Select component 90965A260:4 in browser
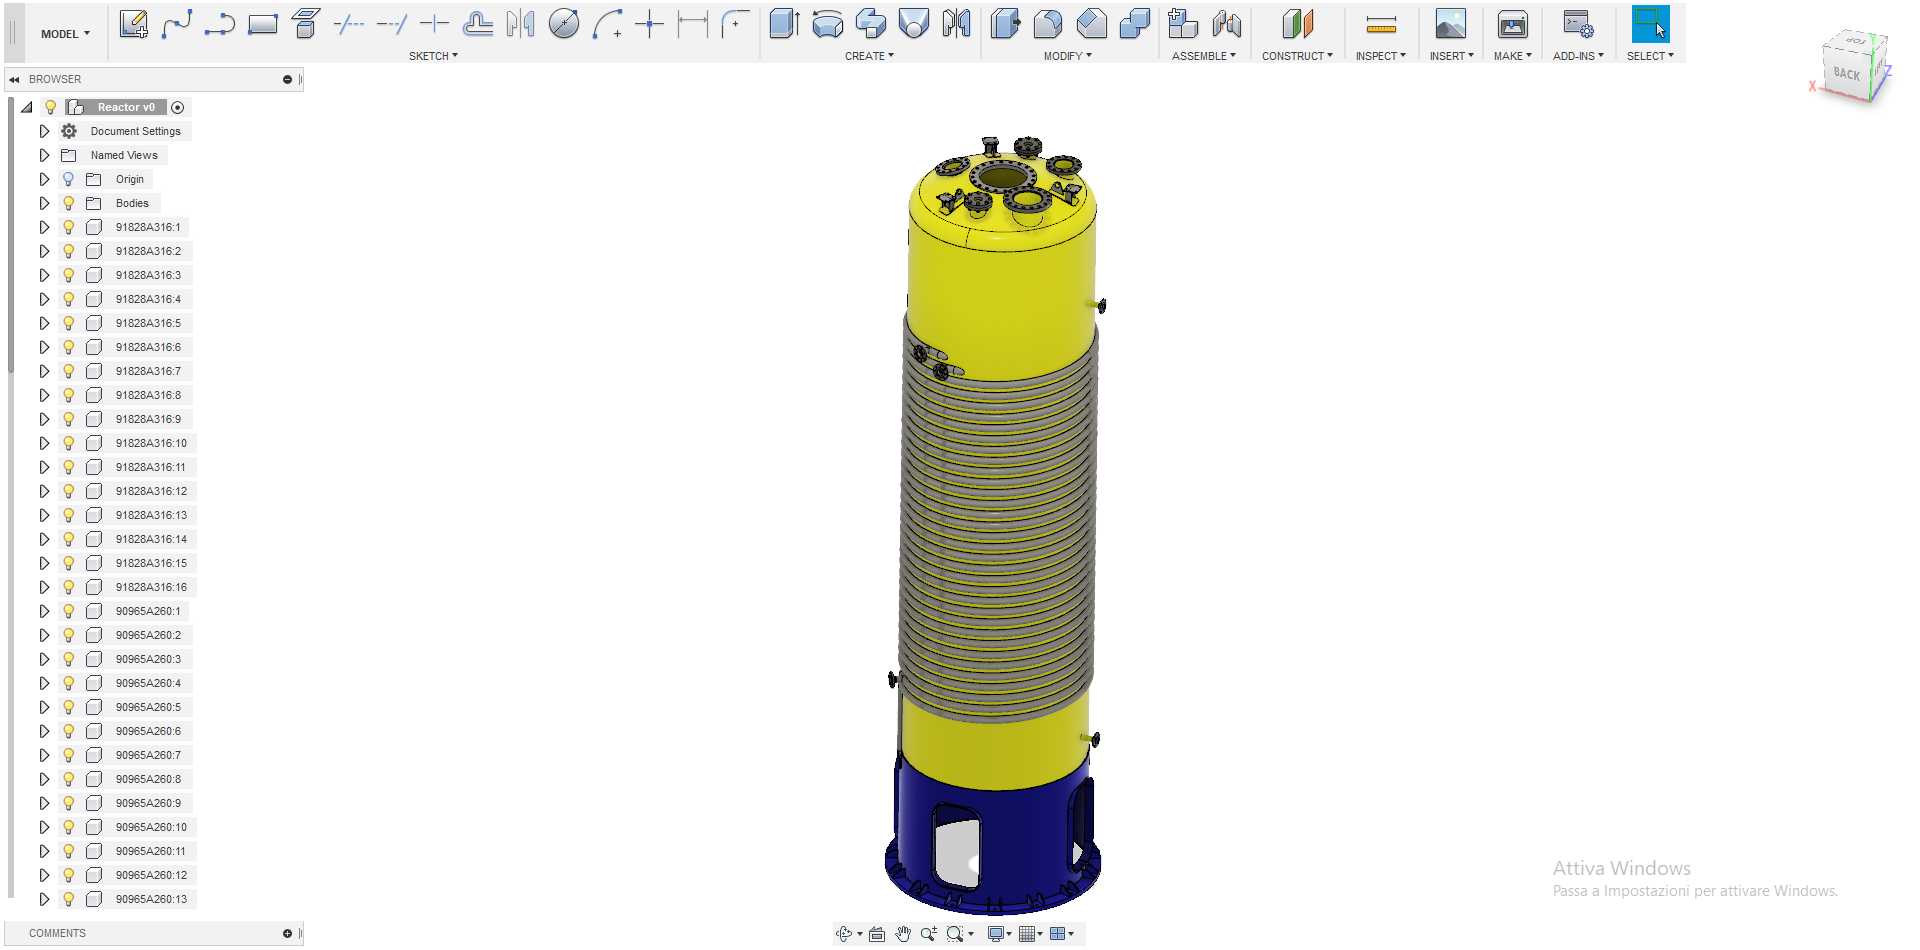The height and width of the screenshot is (950, 1920). [x=148, y=683]
